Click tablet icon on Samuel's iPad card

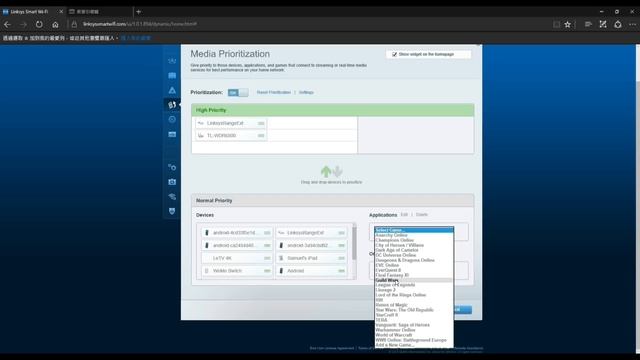tap(281, 258)
